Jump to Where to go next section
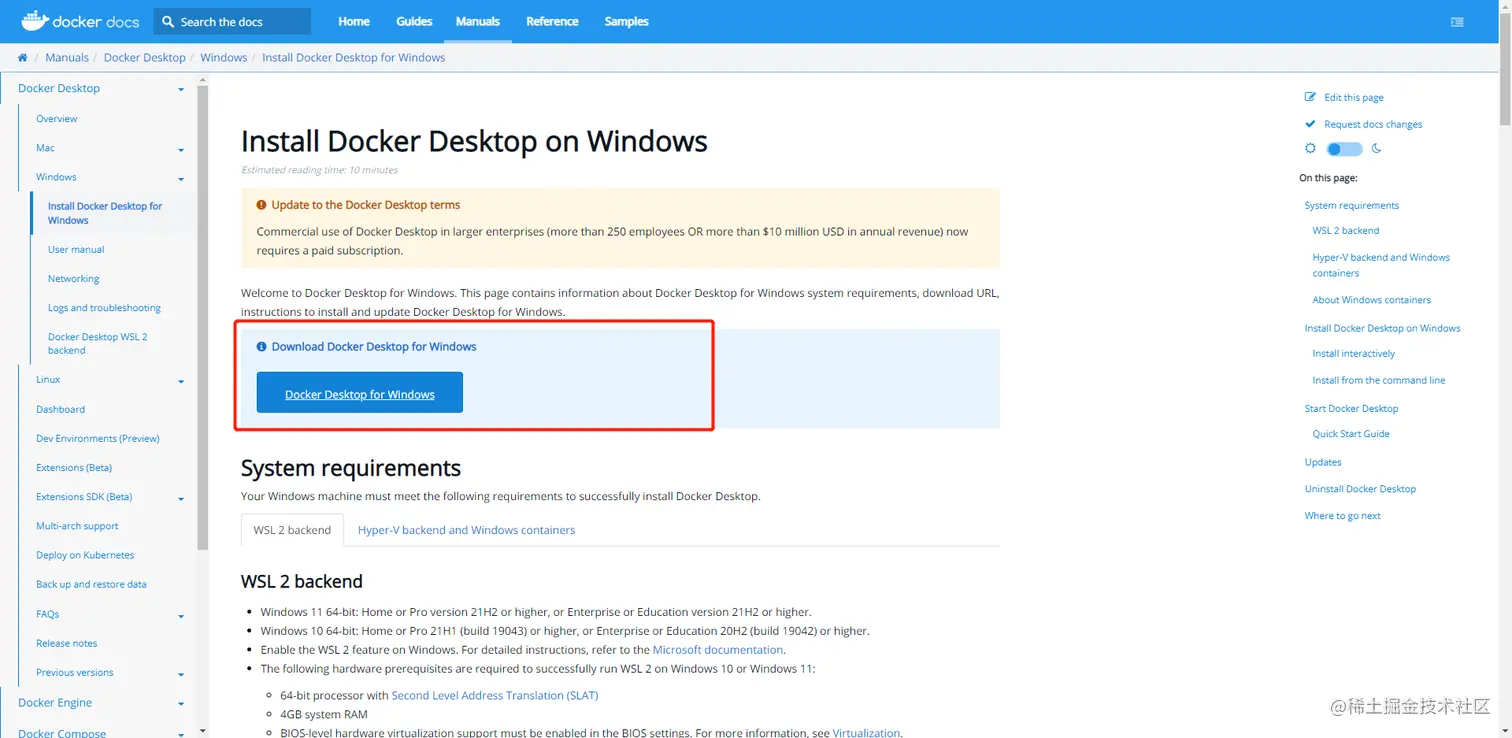1512x738 pixels. point(1342,516)
